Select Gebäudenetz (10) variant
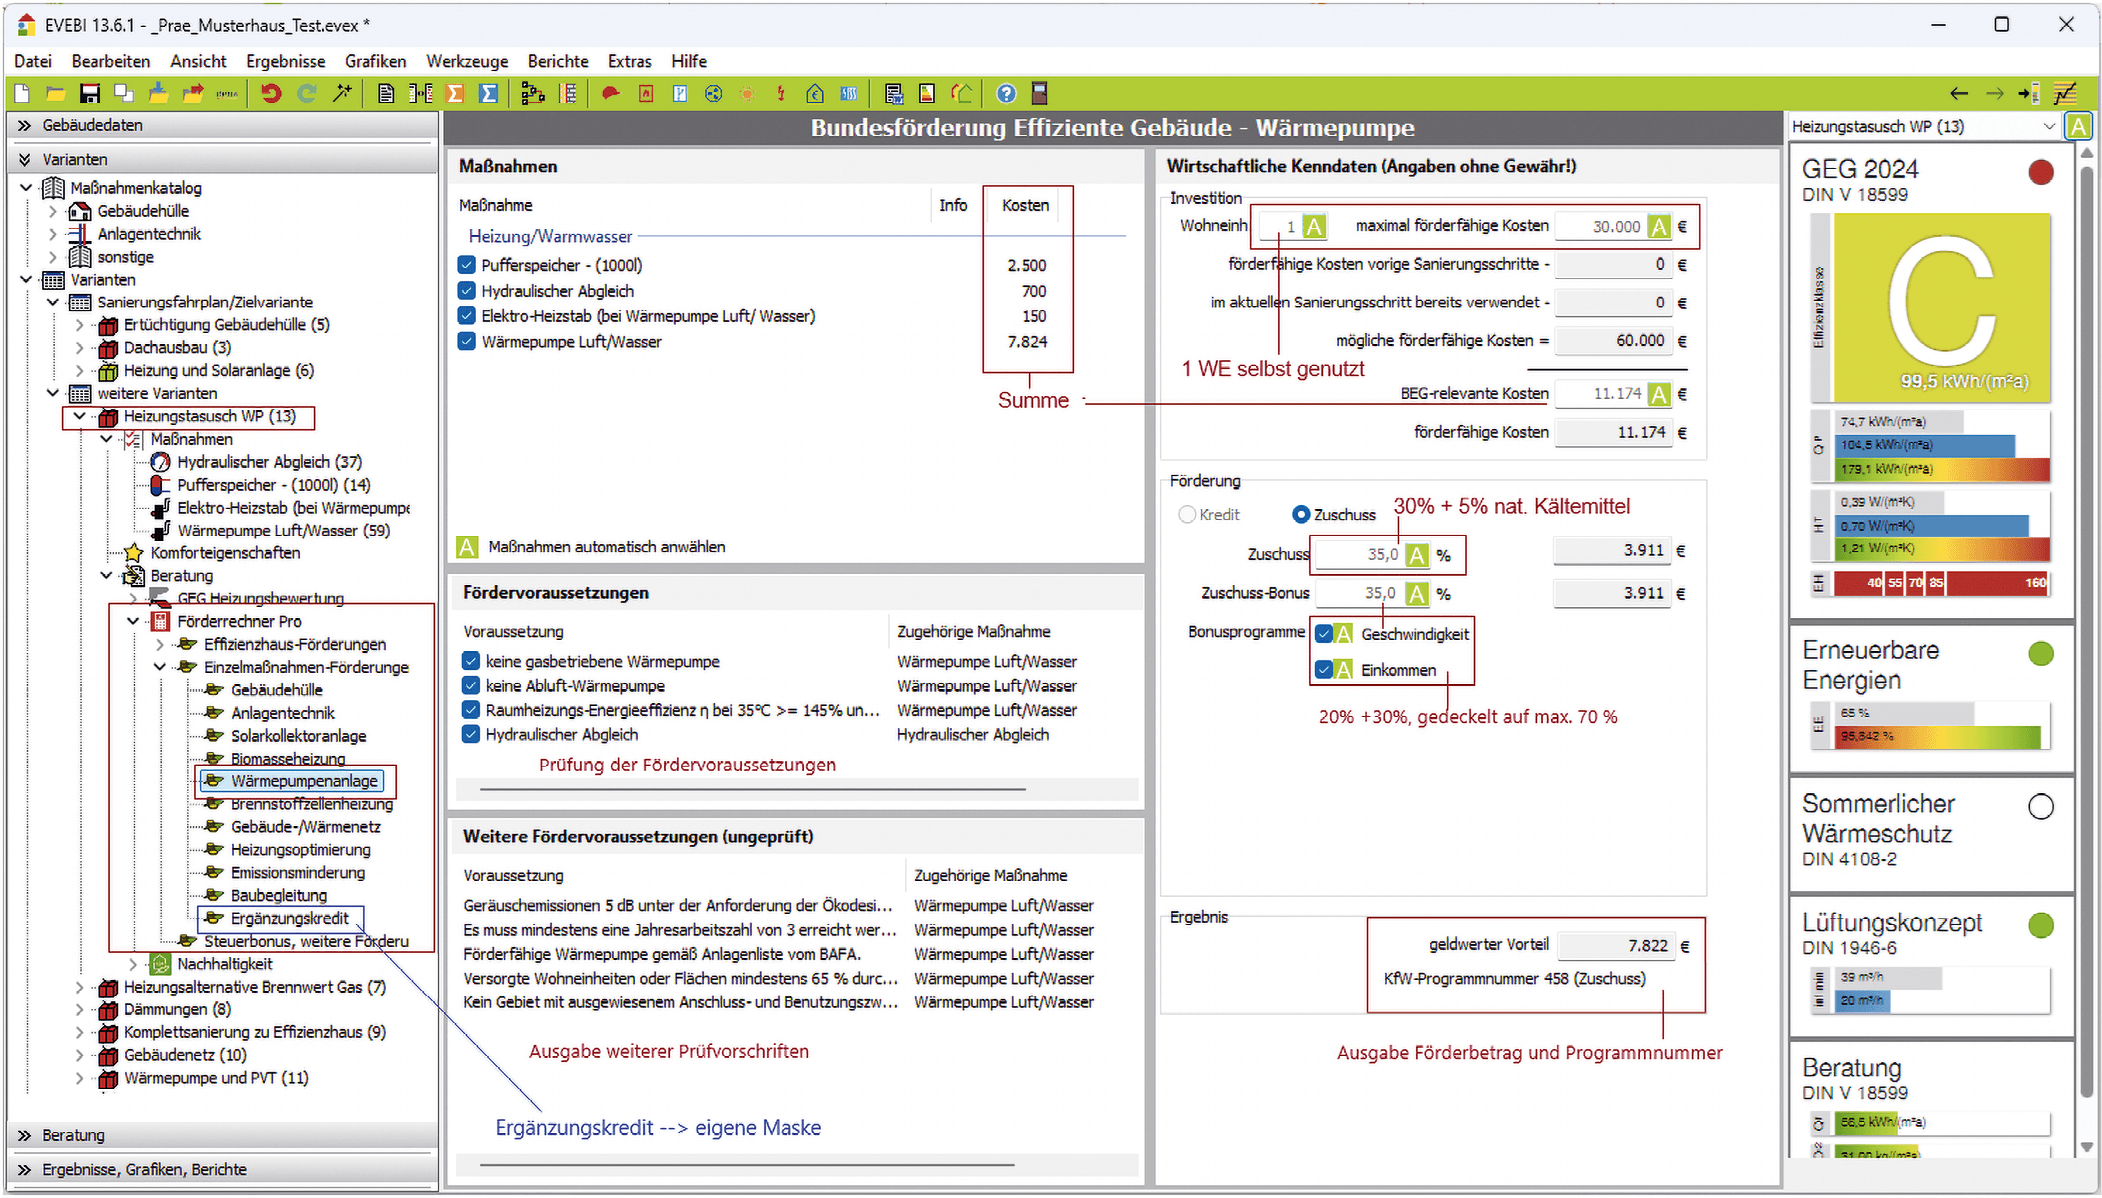This screenshot has height=1198, width=2102. [185, 1055]
